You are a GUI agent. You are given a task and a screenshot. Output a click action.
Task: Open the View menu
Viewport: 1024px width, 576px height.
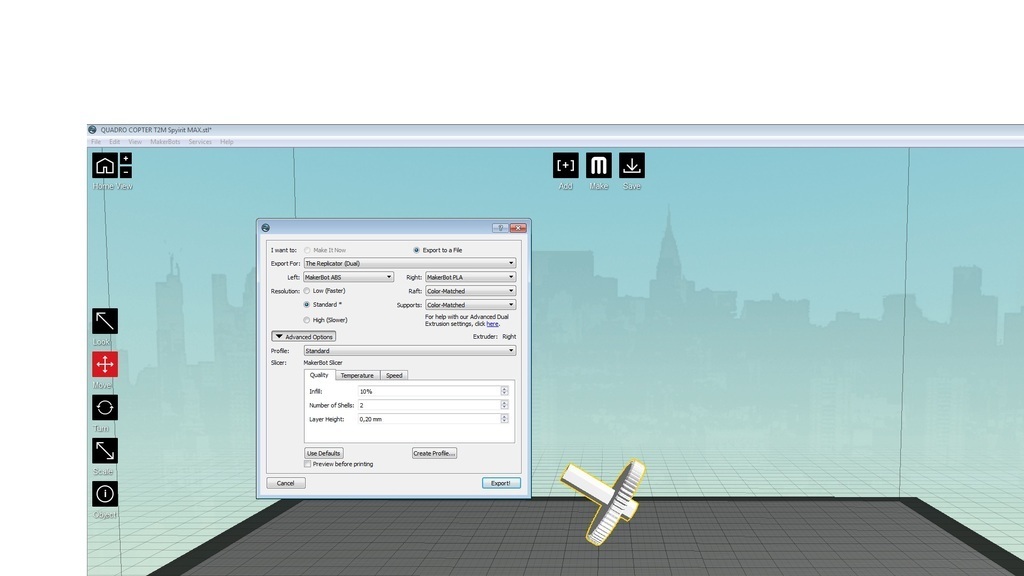pos(135,142)
